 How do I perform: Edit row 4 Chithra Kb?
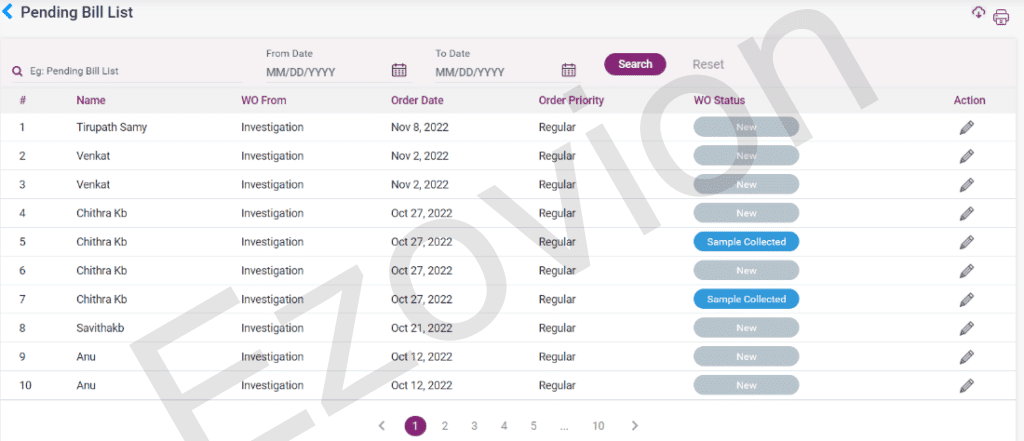point(967,214)
